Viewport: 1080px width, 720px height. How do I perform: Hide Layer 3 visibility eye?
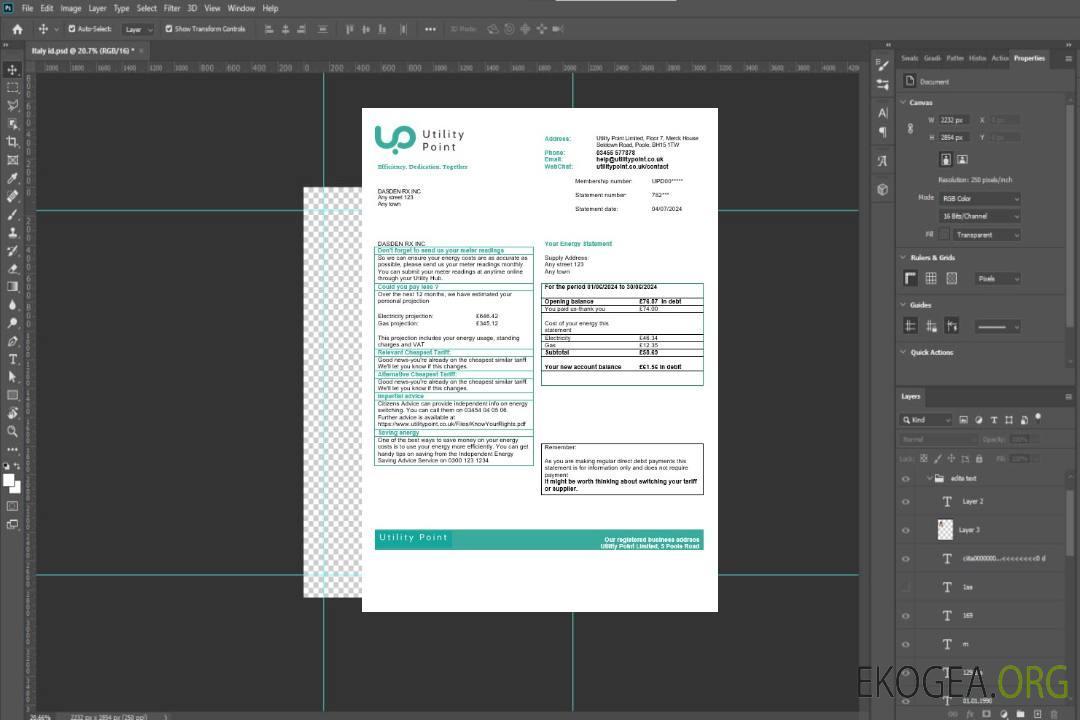906,531
